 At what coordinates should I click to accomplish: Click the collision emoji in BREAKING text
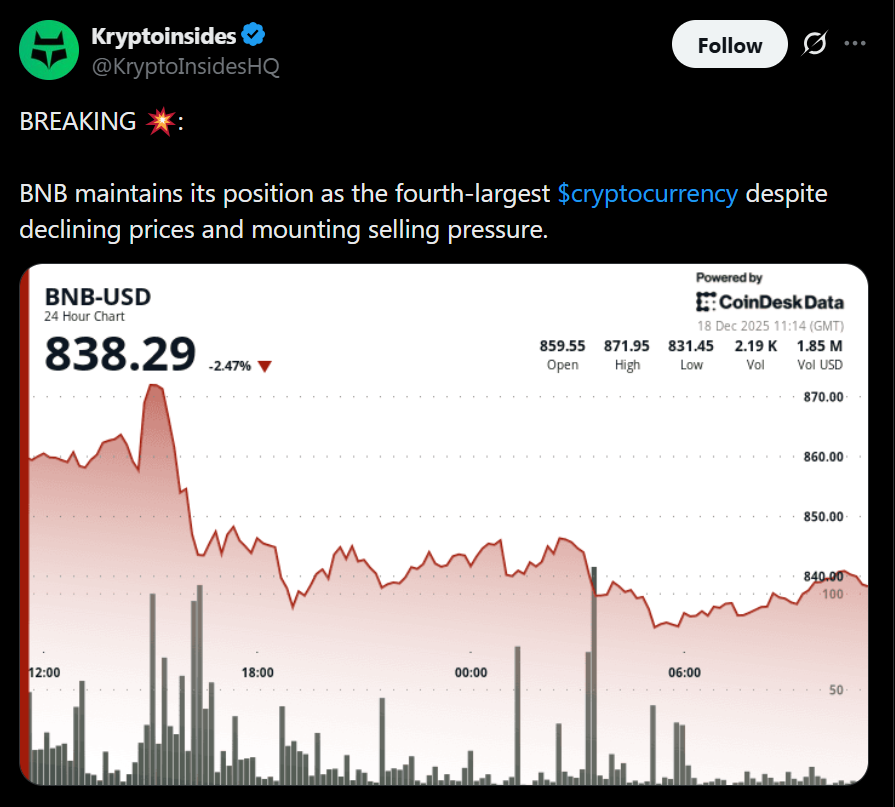[x=162, y=120]
